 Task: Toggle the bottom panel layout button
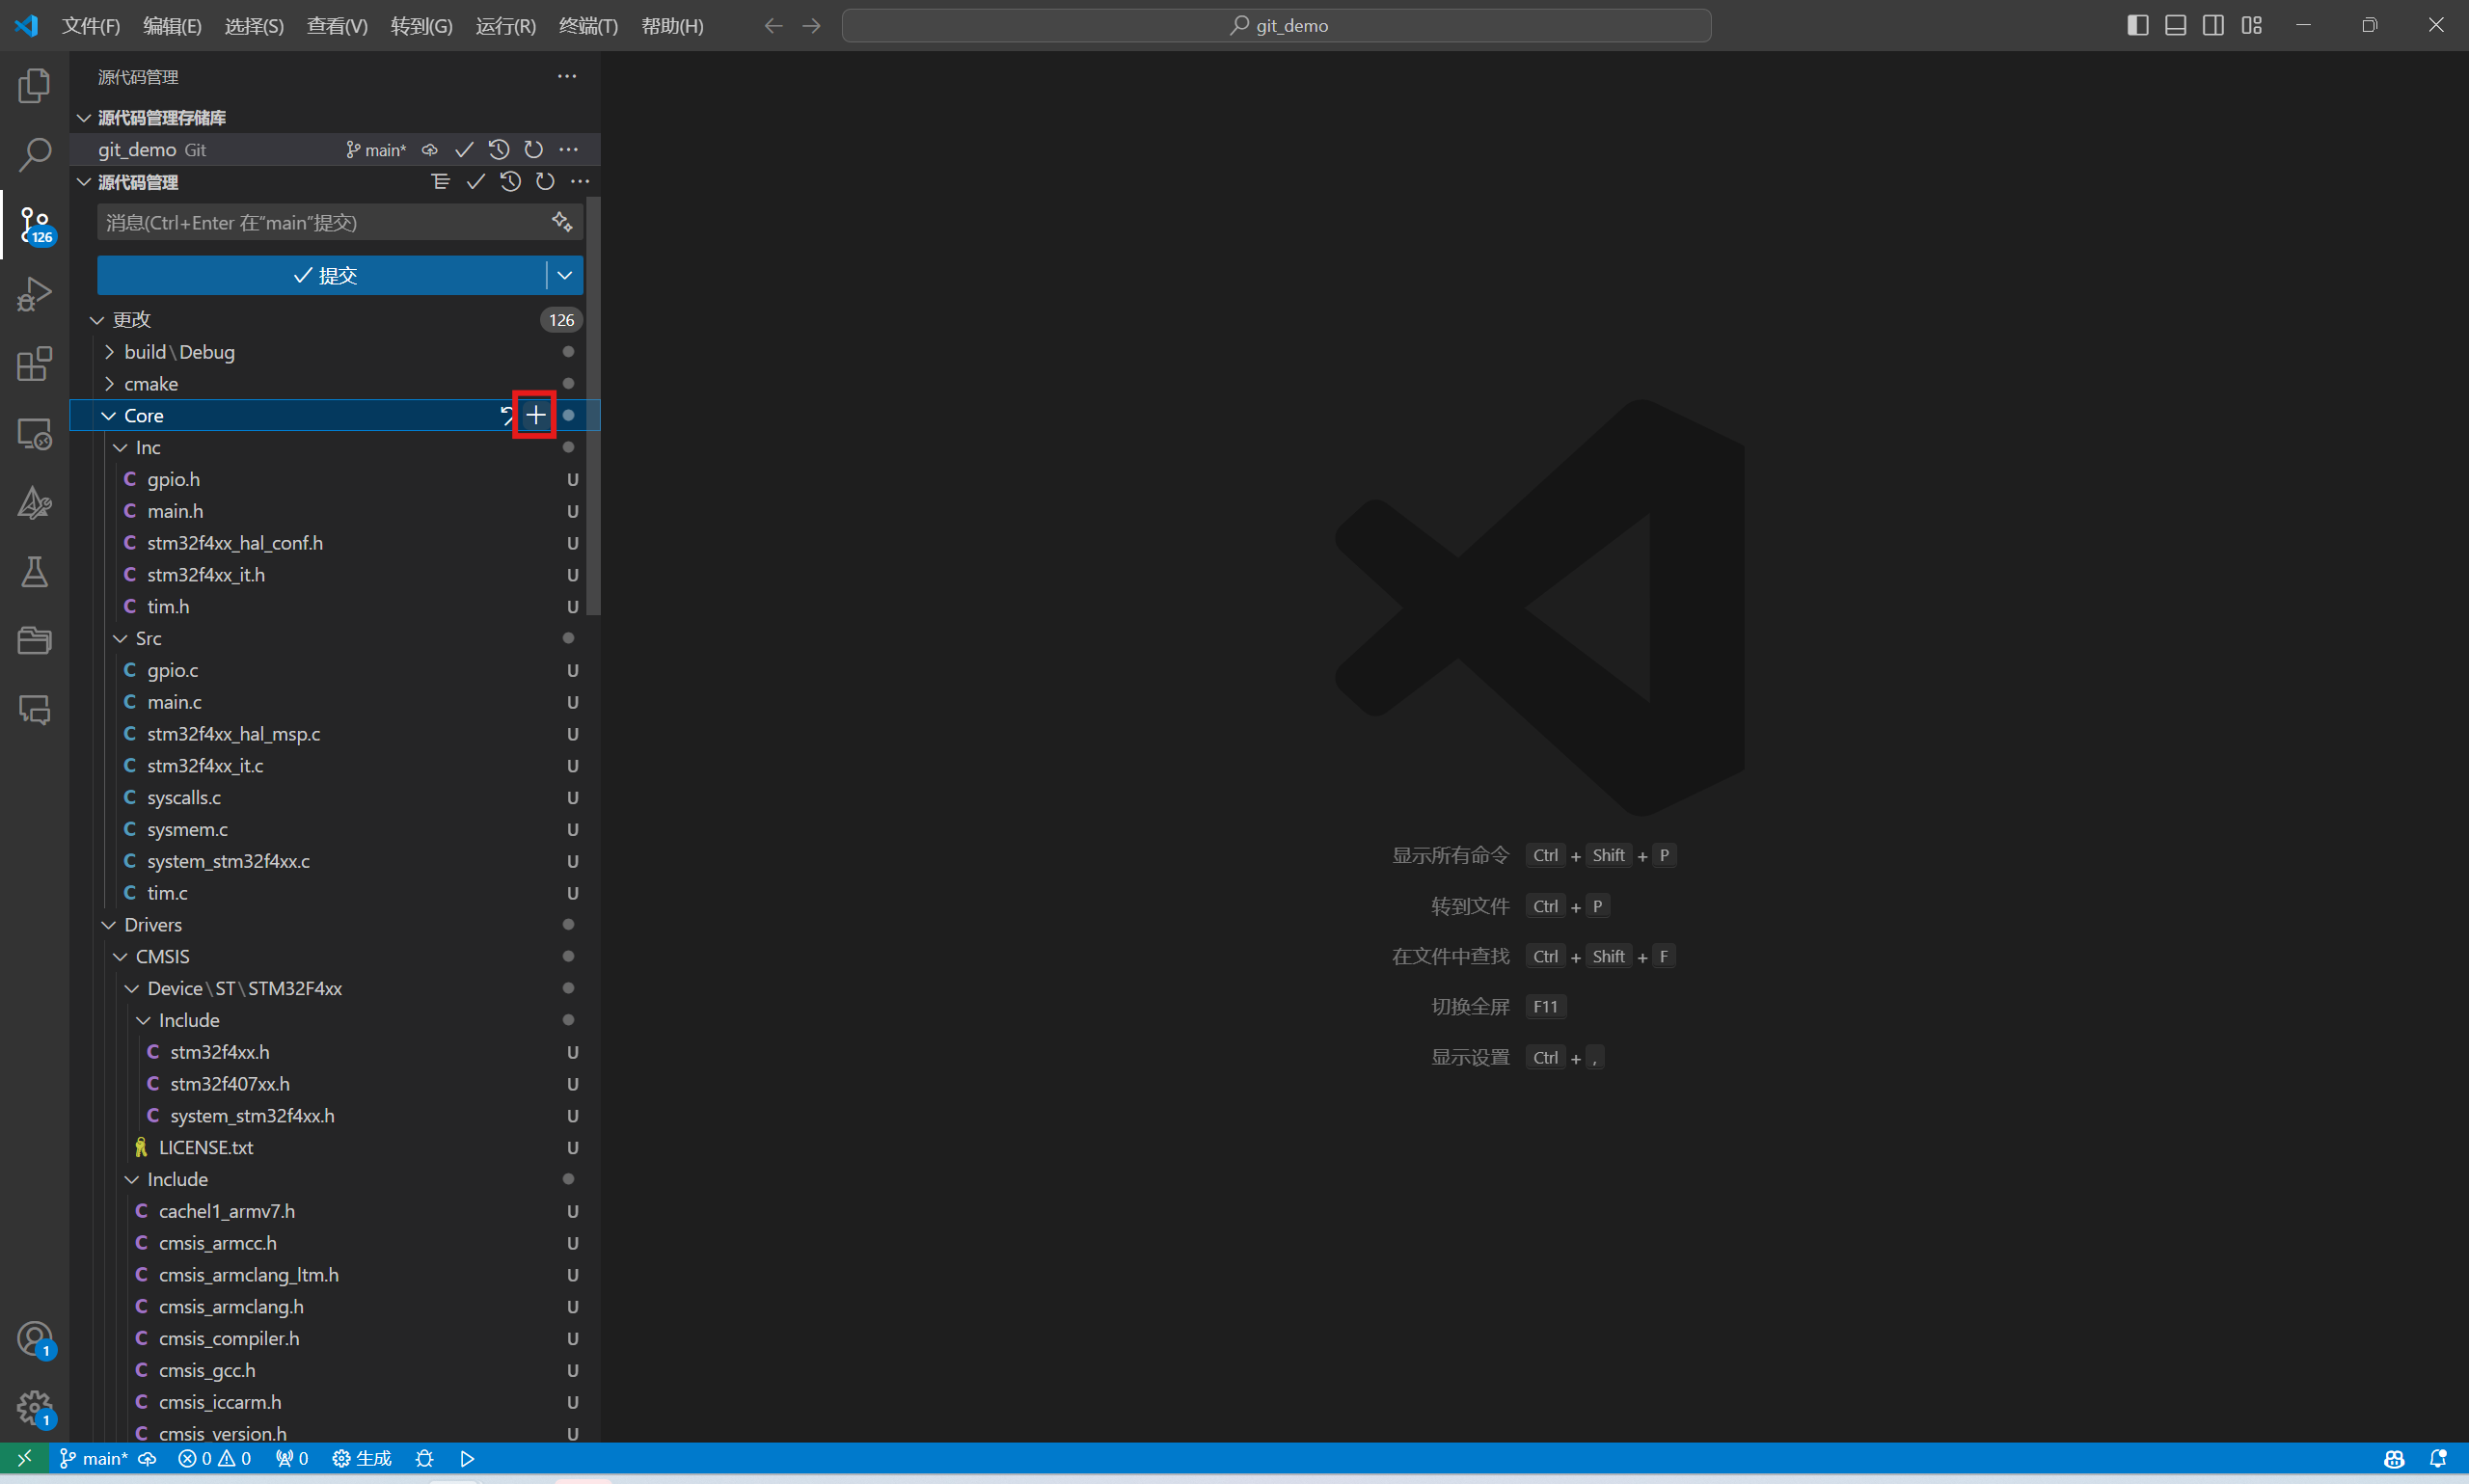click(2175, 25)
